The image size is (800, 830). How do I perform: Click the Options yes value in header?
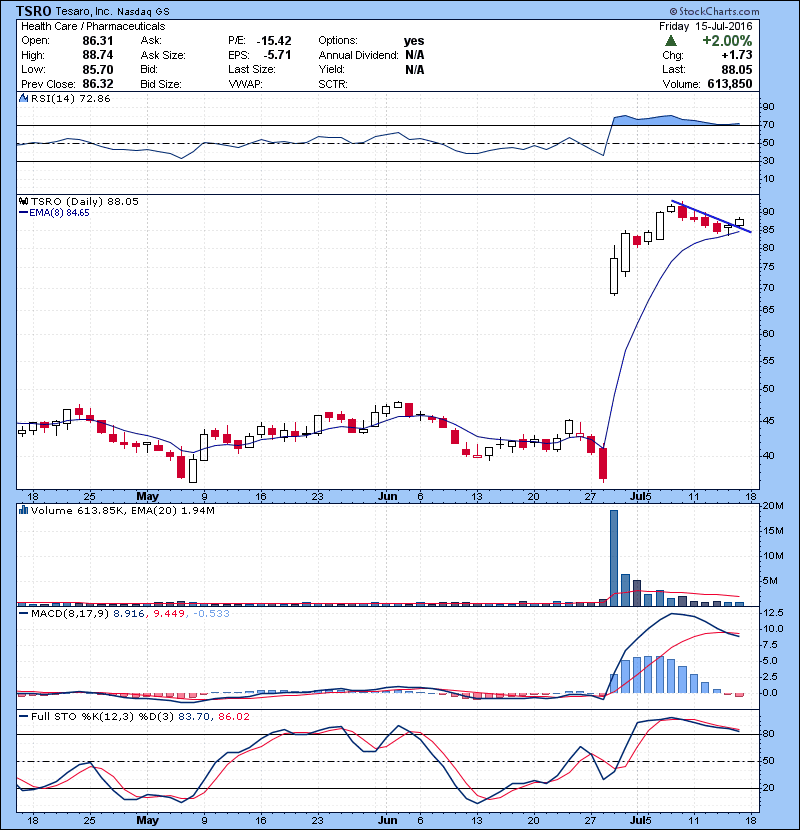[x=414, y=41]
